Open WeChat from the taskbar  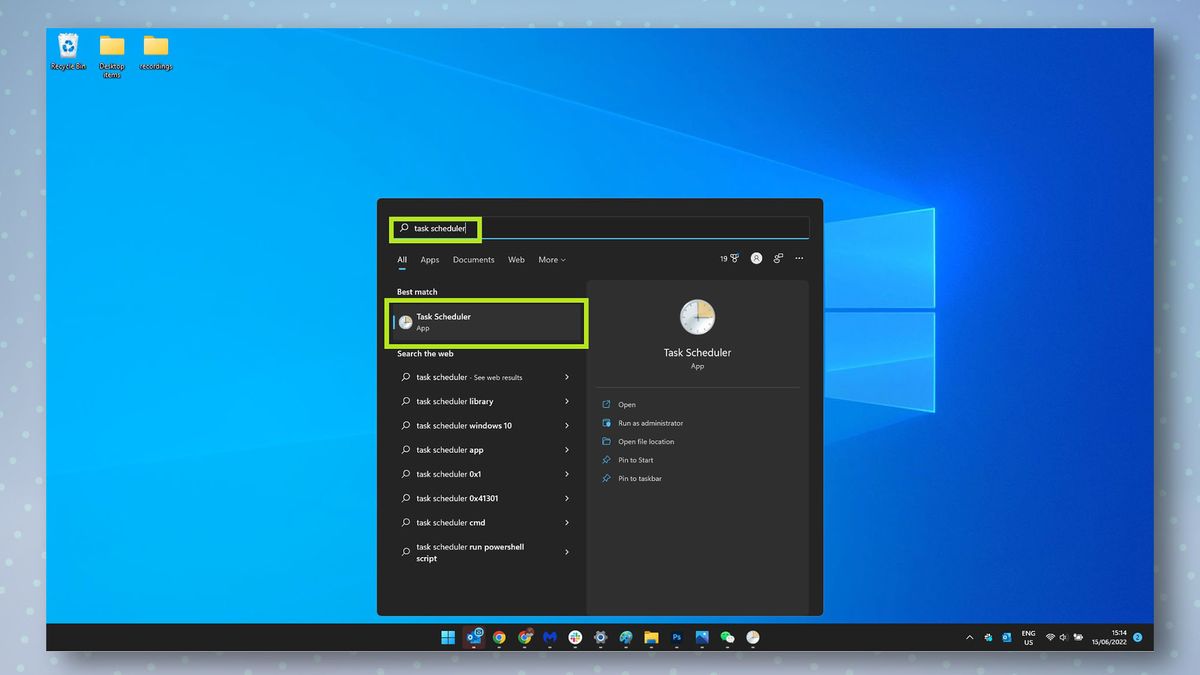coord(727,637)
